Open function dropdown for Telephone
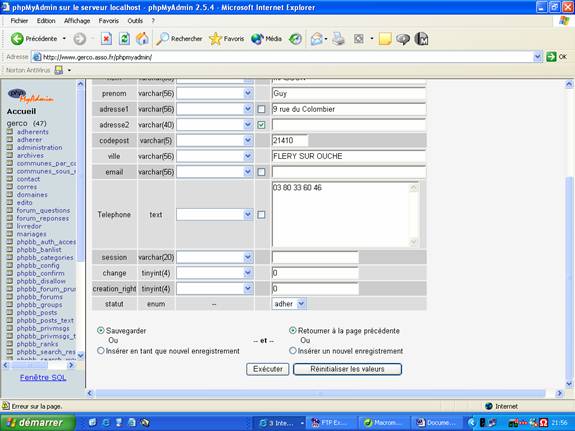Screen dimensions: 575x431 [x=215, y=215]
